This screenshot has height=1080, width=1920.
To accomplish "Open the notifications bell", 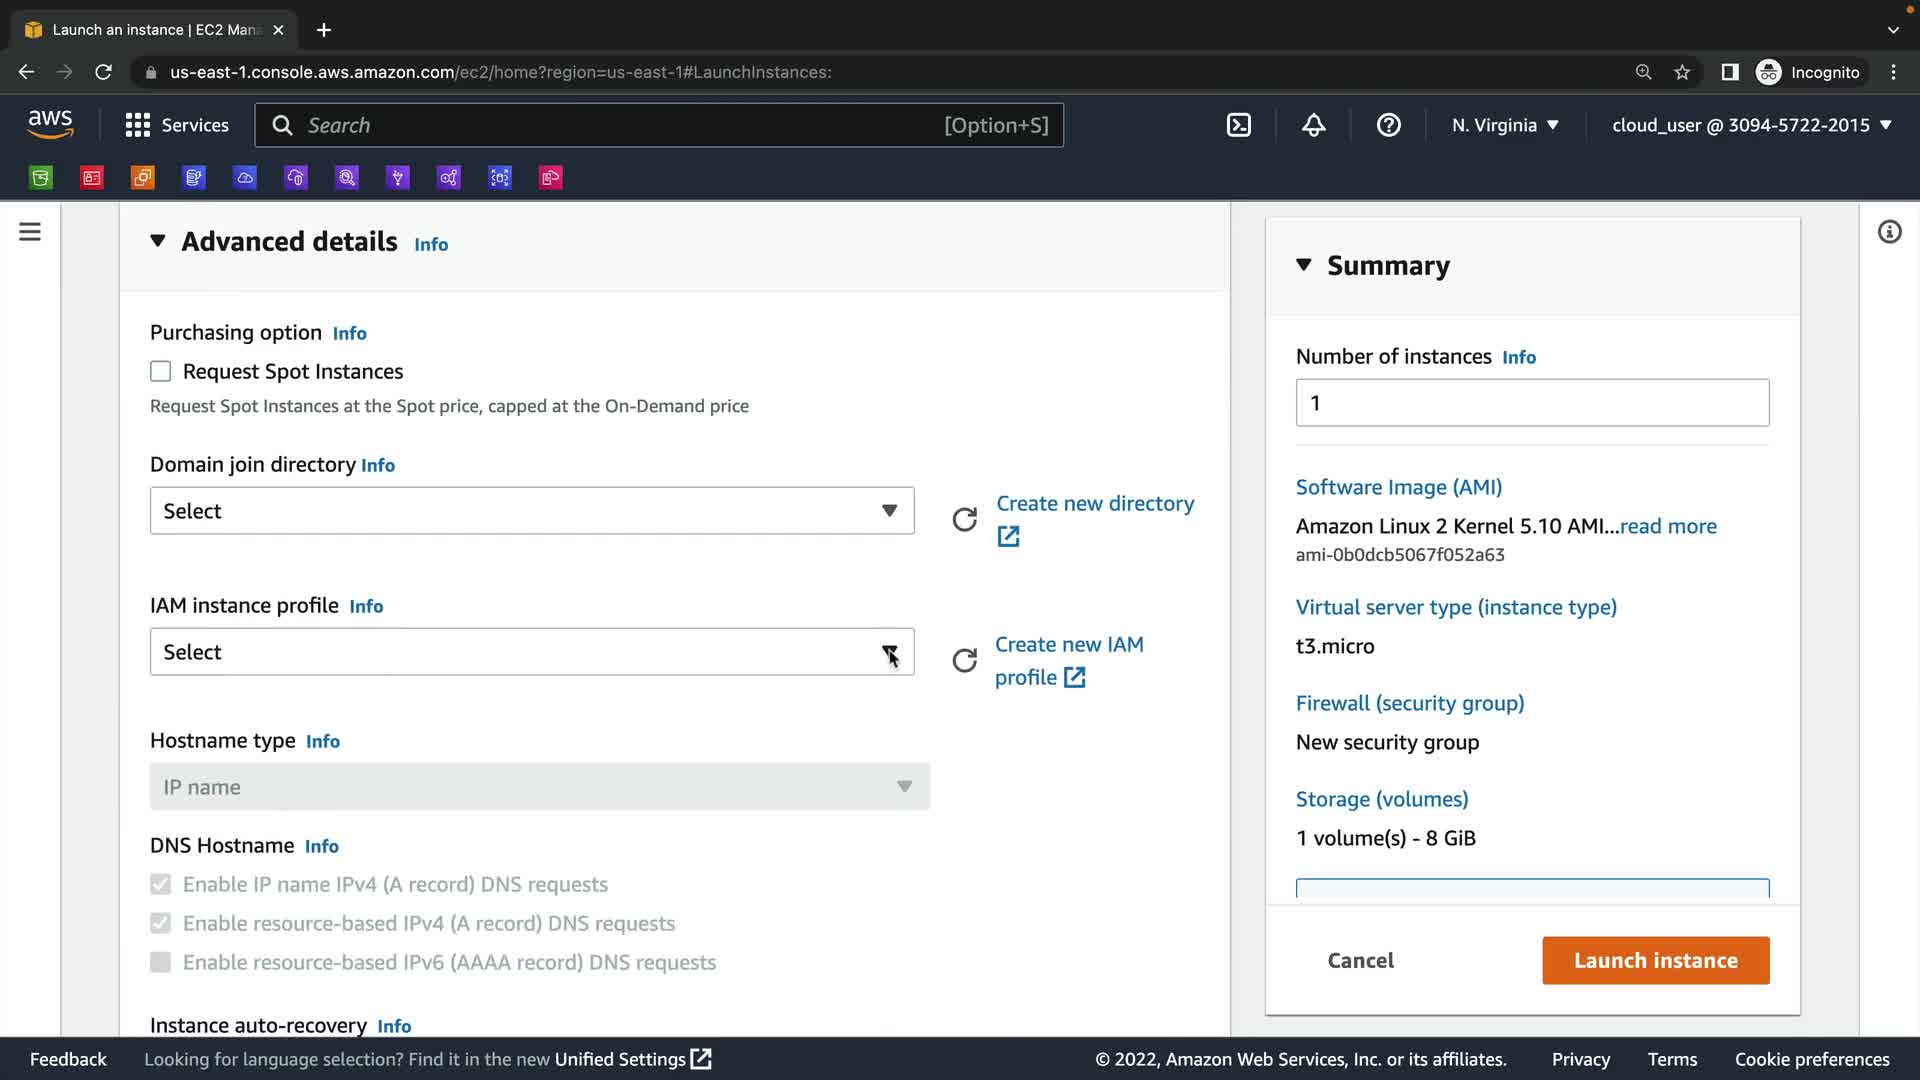I will (1313, 125).
